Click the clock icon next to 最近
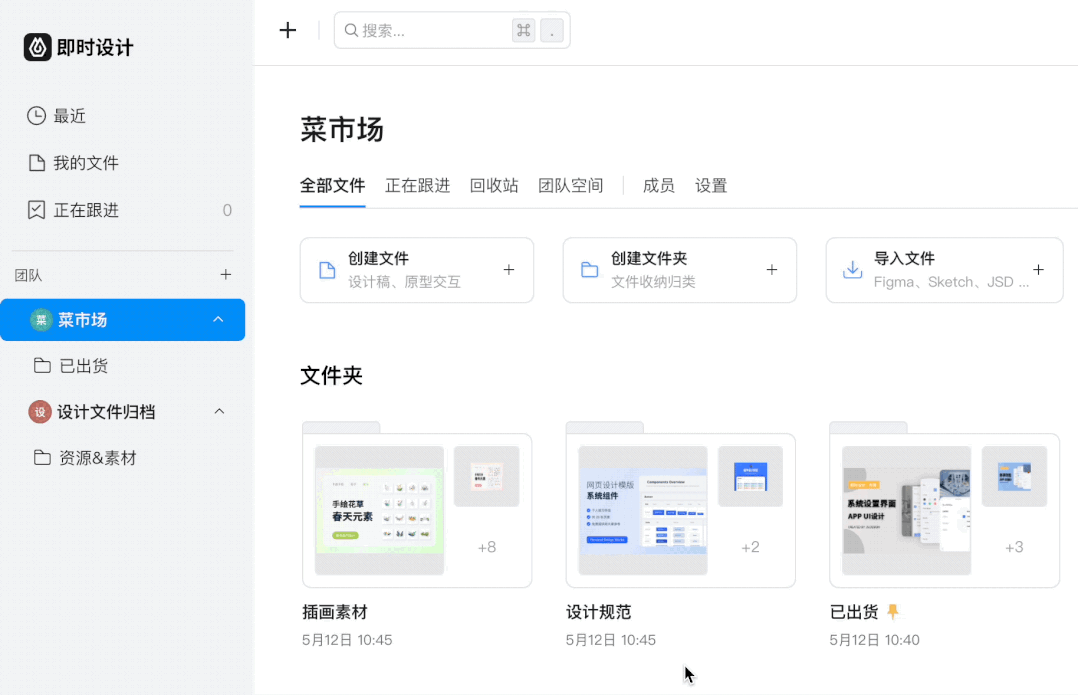 pos(36,115)
